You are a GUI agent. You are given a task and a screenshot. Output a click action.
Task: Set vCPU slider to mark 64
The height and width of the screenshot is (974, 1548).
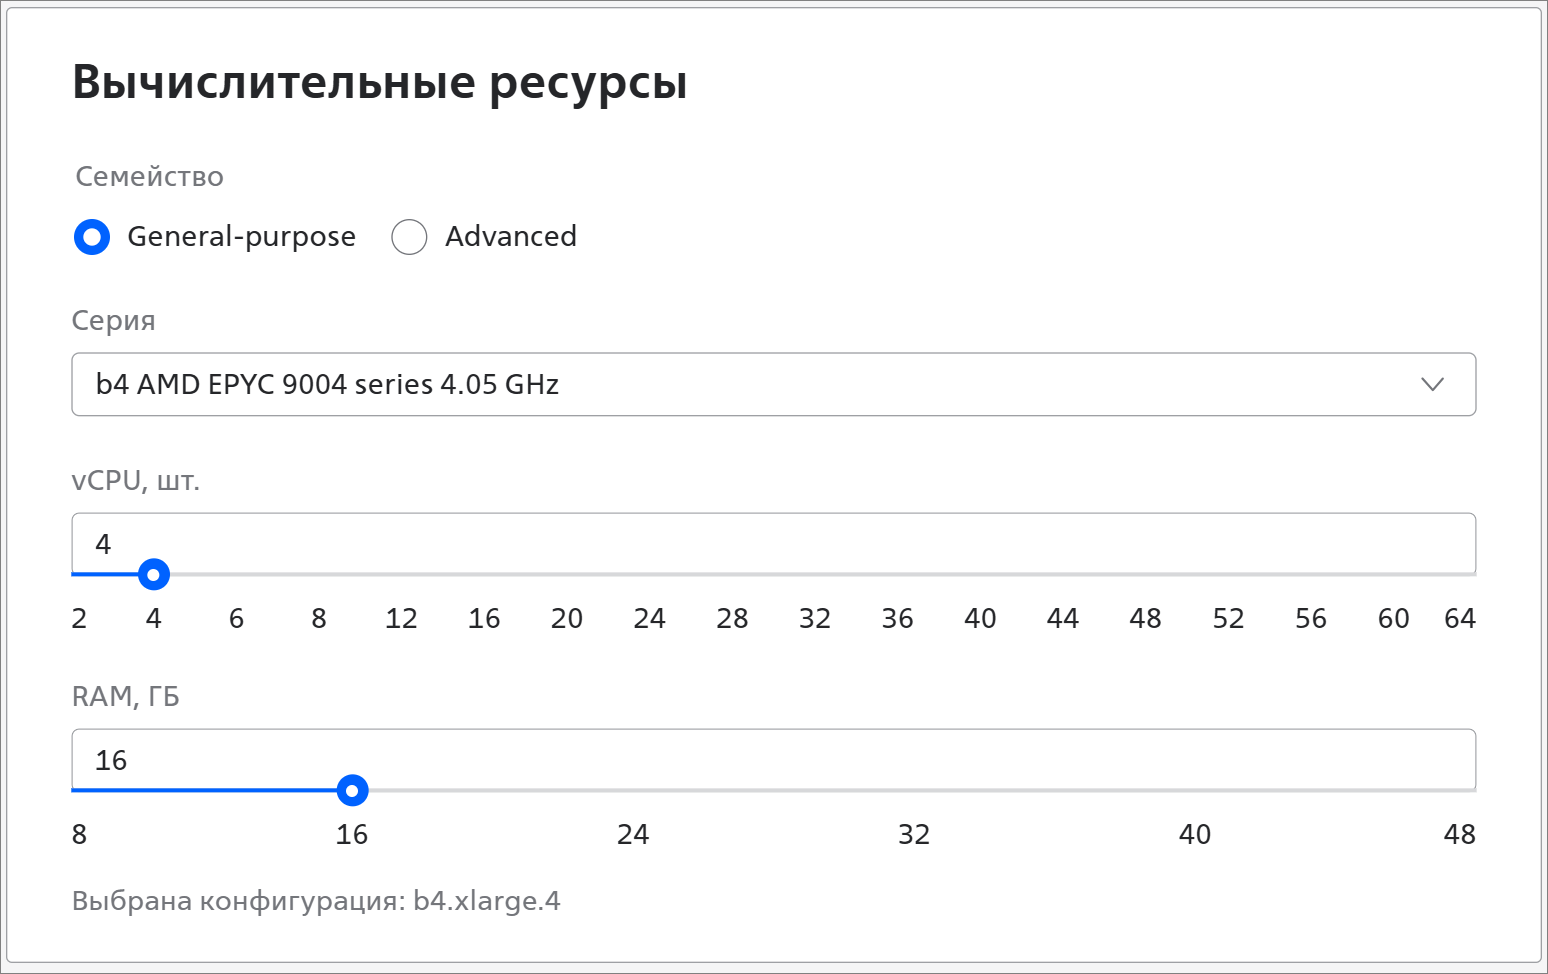pyautogui.click(x=1460, y=618)
